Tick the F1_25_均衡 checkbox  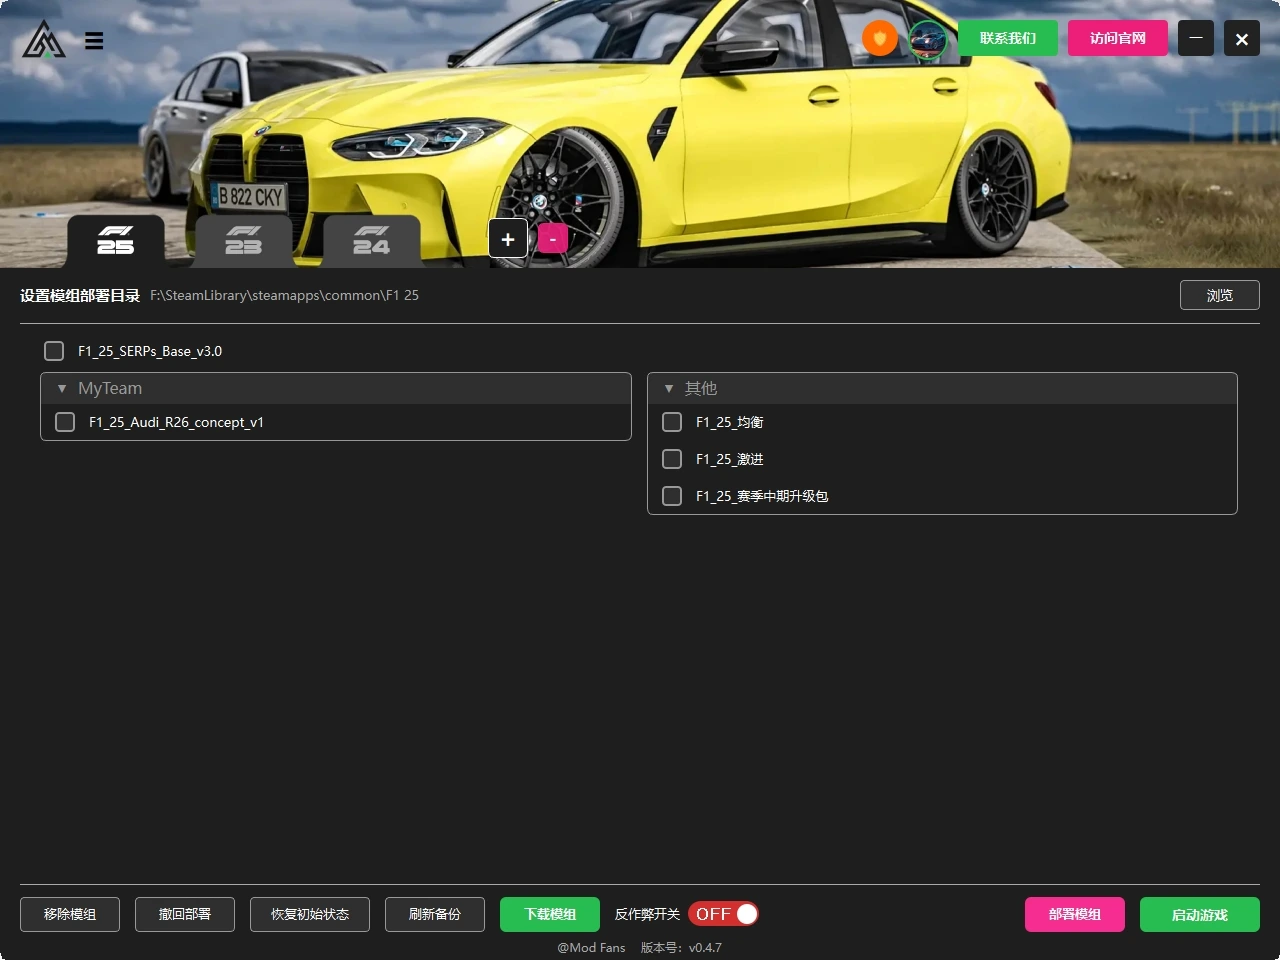coord(672,422)
